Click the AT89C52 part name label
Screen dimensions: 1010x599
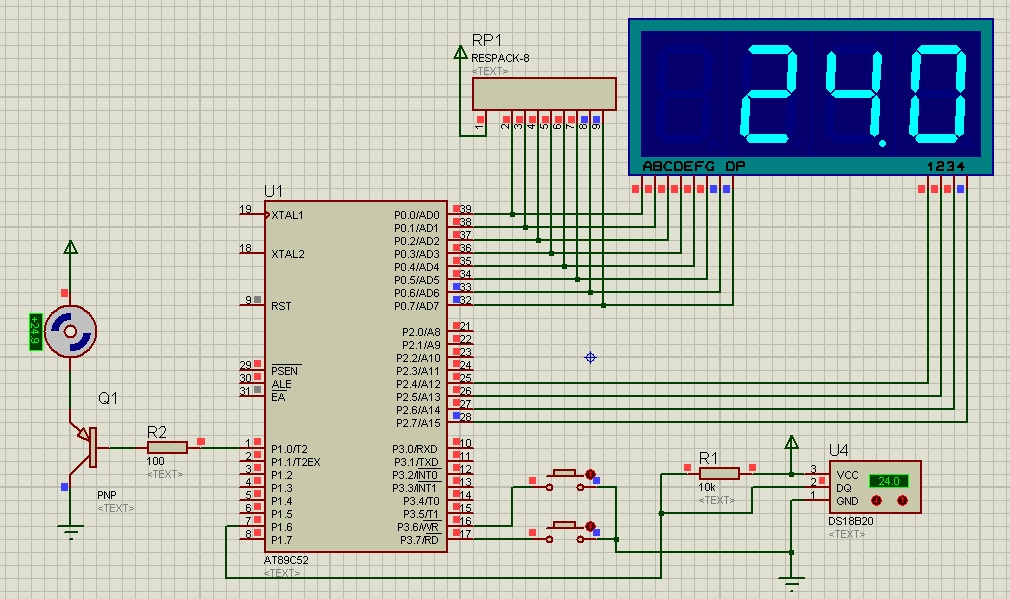click(286, 560)
